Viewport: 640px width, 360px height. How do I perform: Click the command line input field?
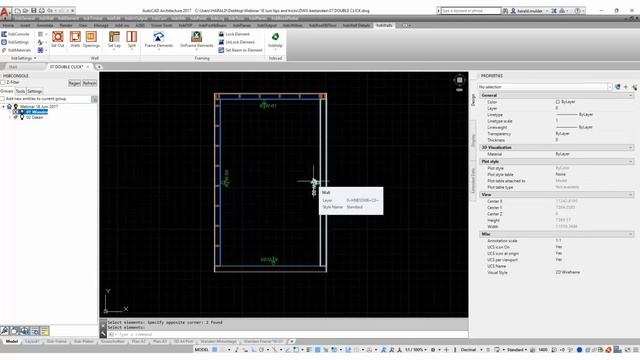(x=286, y=334)
